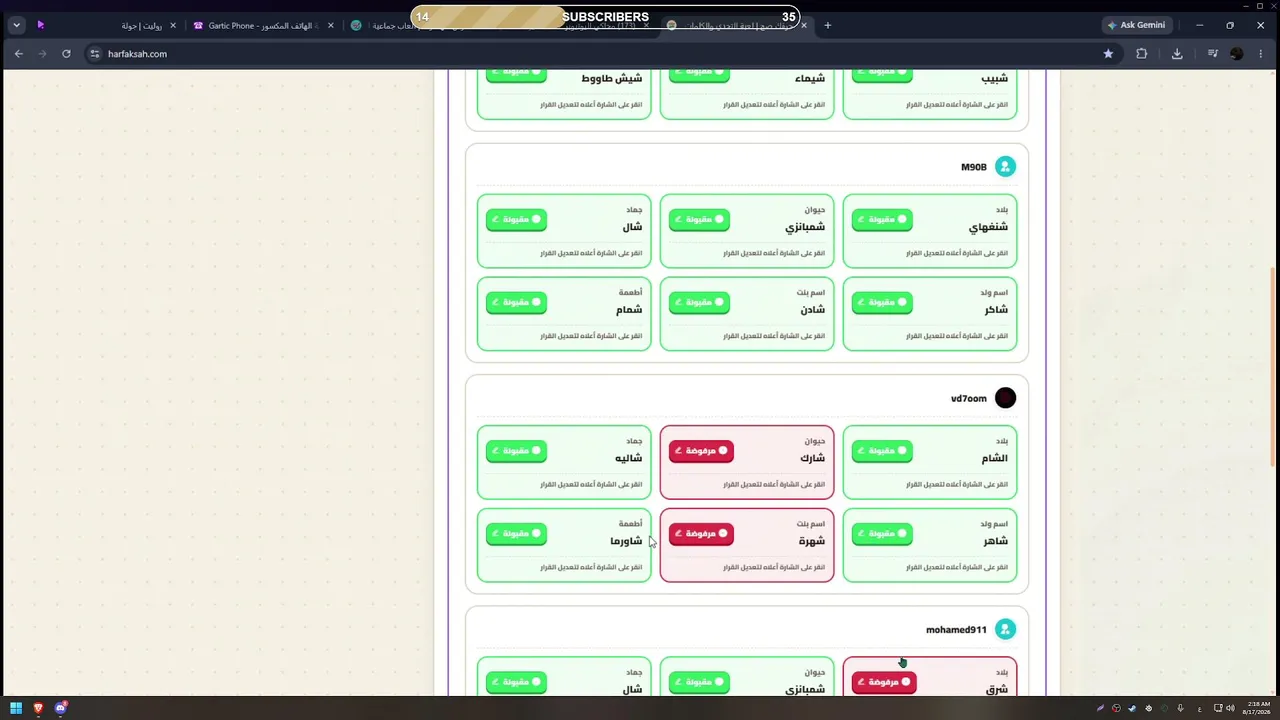The height and width of the screenshot is (720, 1280).
Task: Open the taskbar clock showing 2:18 AM
Action: point(1257,708)
